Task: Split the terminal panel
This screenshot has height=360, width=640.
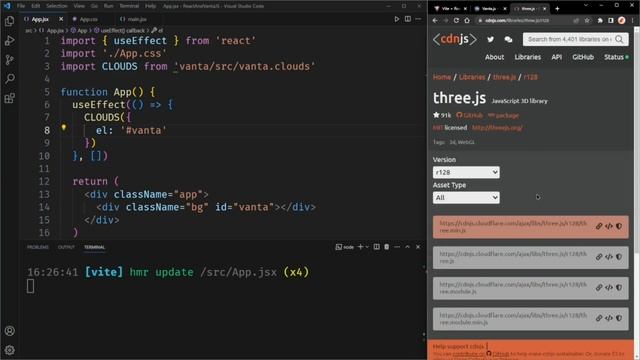Action: point(376,247)
